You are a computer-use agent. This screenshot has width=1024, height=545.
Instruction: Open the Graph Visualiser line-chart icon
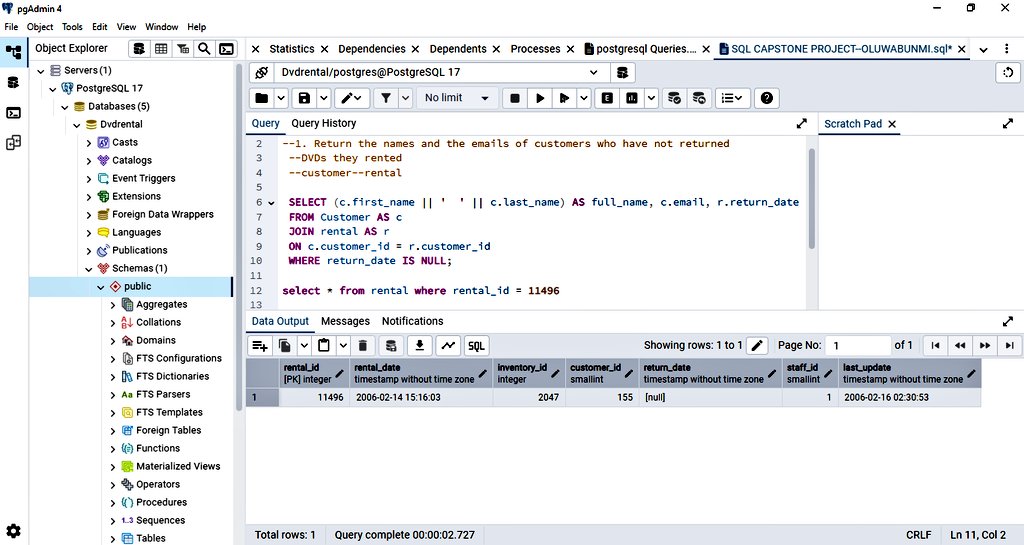(448, 346)
